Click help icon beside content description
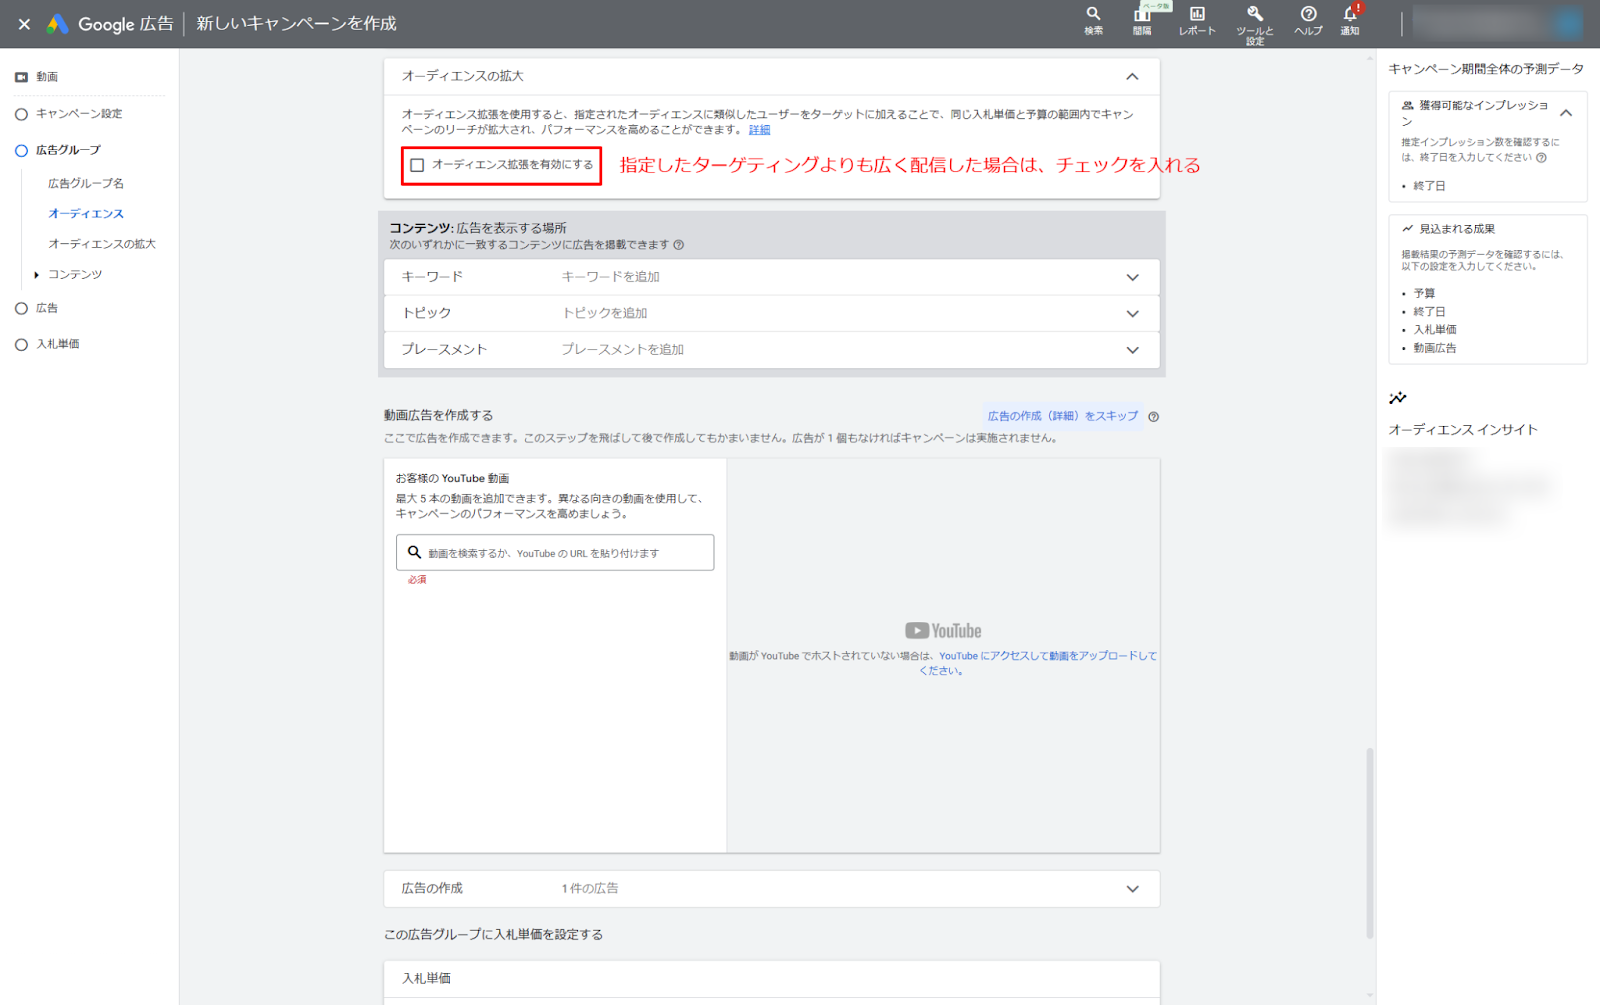Screen dimensions: 1600x1005 (x=679, y=245)
